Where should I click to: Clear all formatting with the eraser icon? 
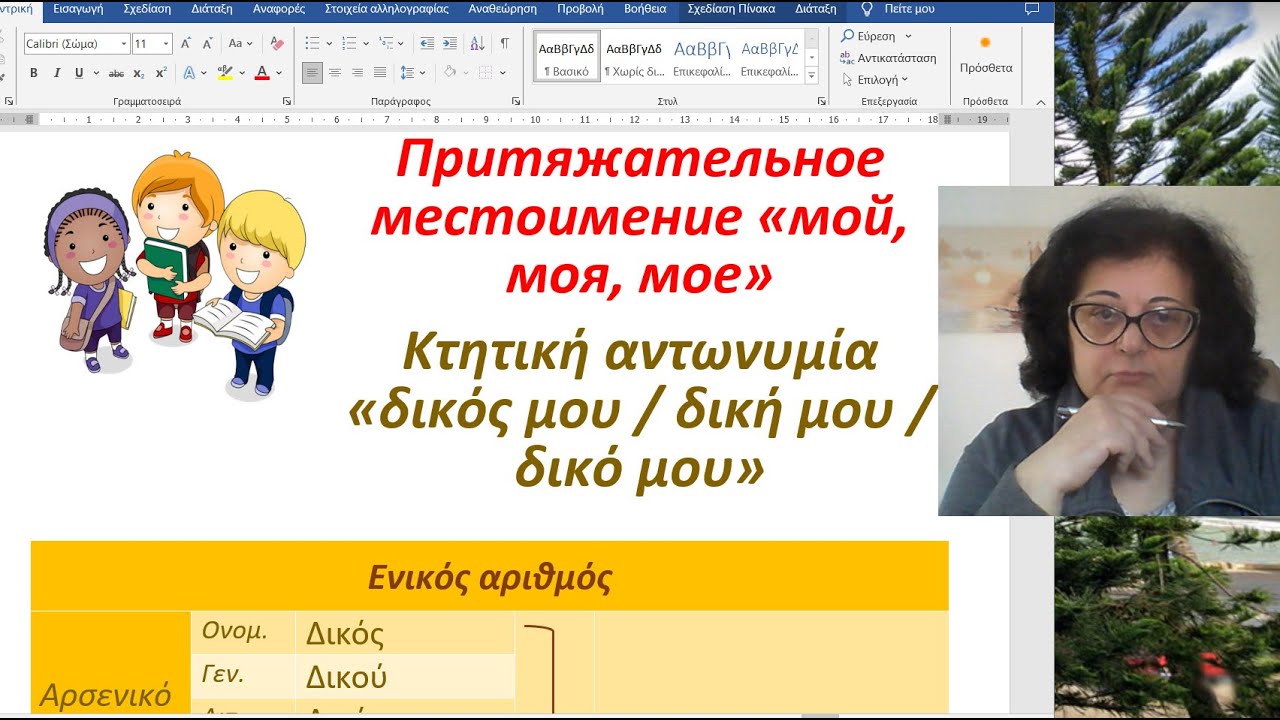pyautogui.click(x=277, y=44)
